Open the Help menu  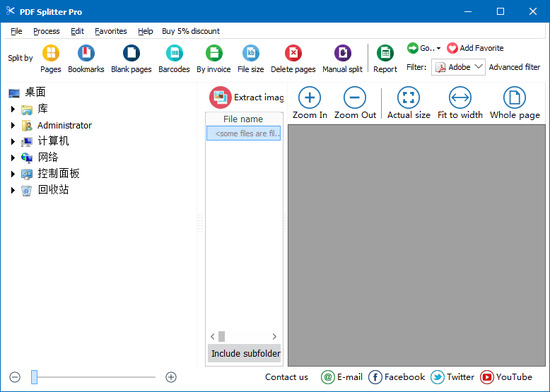point(145,31)
